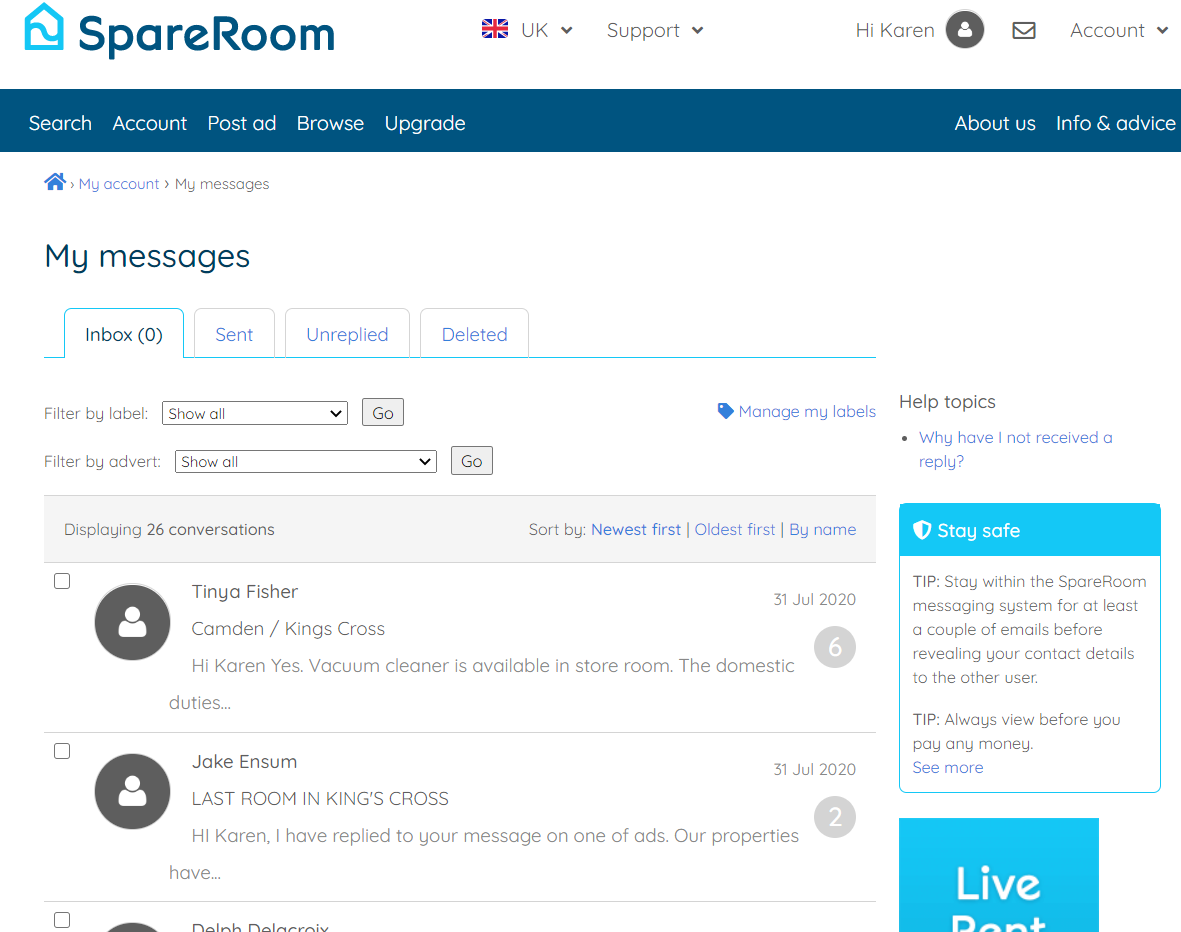
Task: Click the Vacuum cleaner message preview
Action: 481,683
